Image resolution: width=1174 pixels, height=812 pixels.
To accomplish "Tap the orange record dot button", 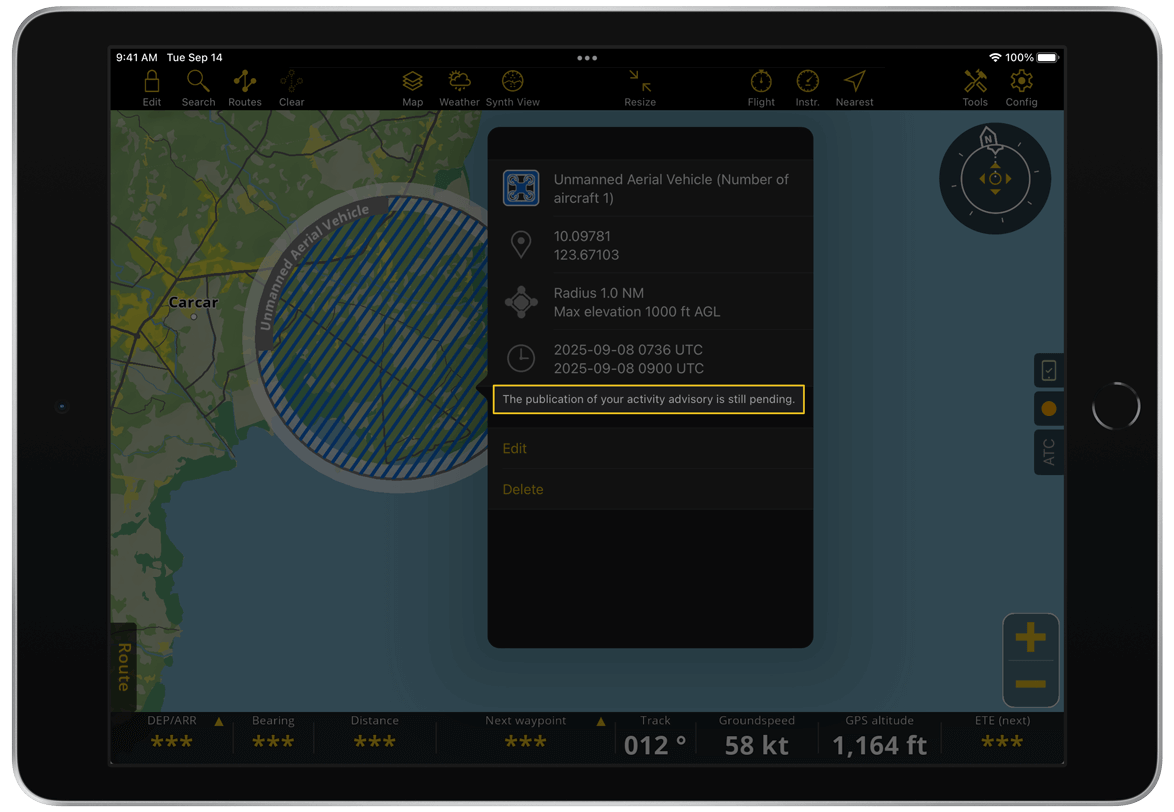I will pyautogui.click(x=1049, y=409).
